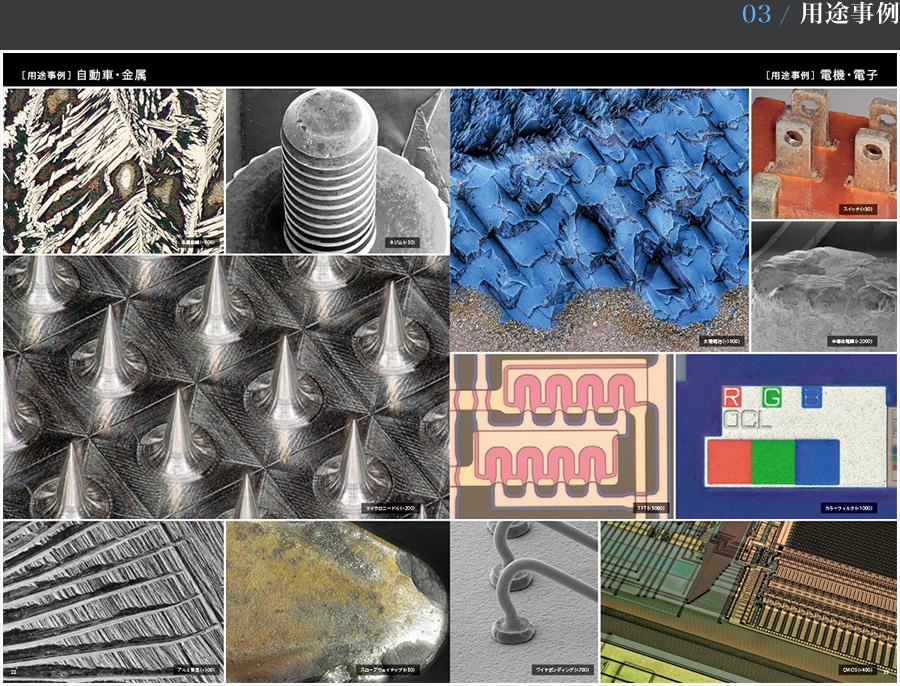900x686 pixels.
Task: Click the throwaway tip photo
Action: click(x=336, y=599)
